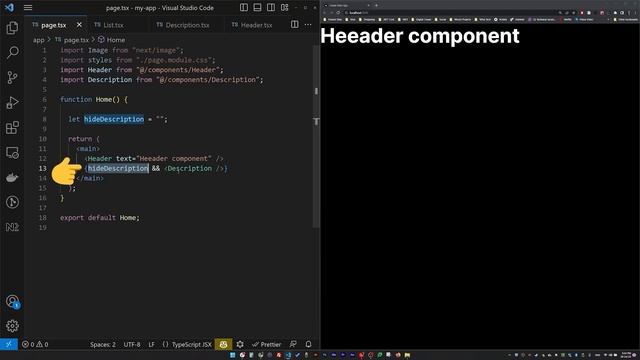Open File Explorer on taskbar
Screen dimensions: 640x360
(x=407, y=355)
